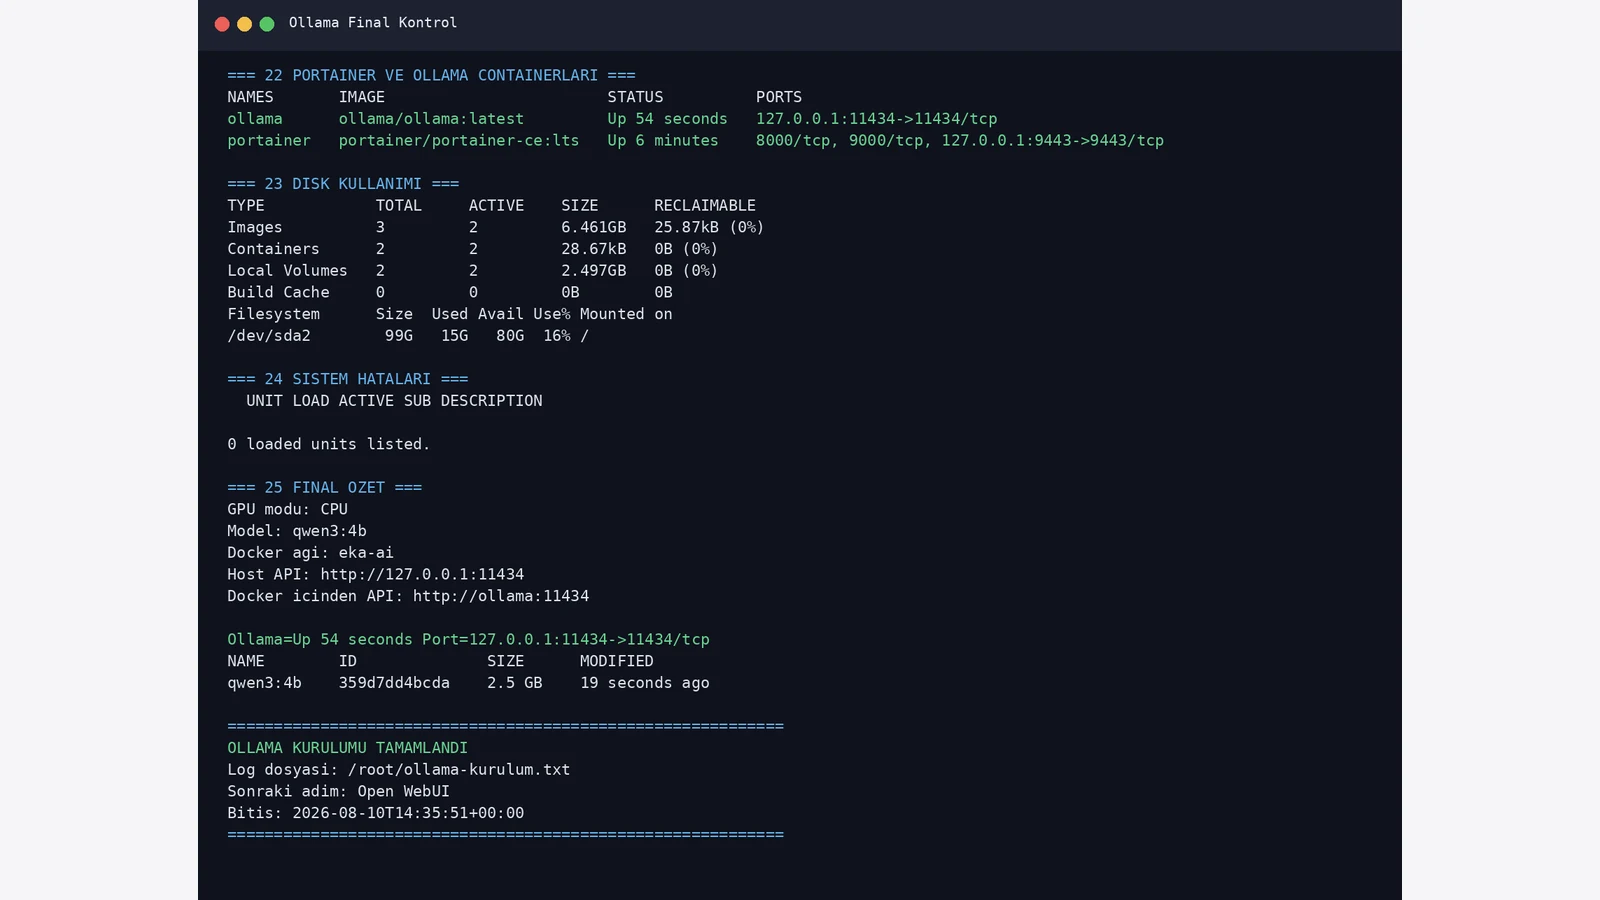Click usage percentage '16%'

click(557, 336)
